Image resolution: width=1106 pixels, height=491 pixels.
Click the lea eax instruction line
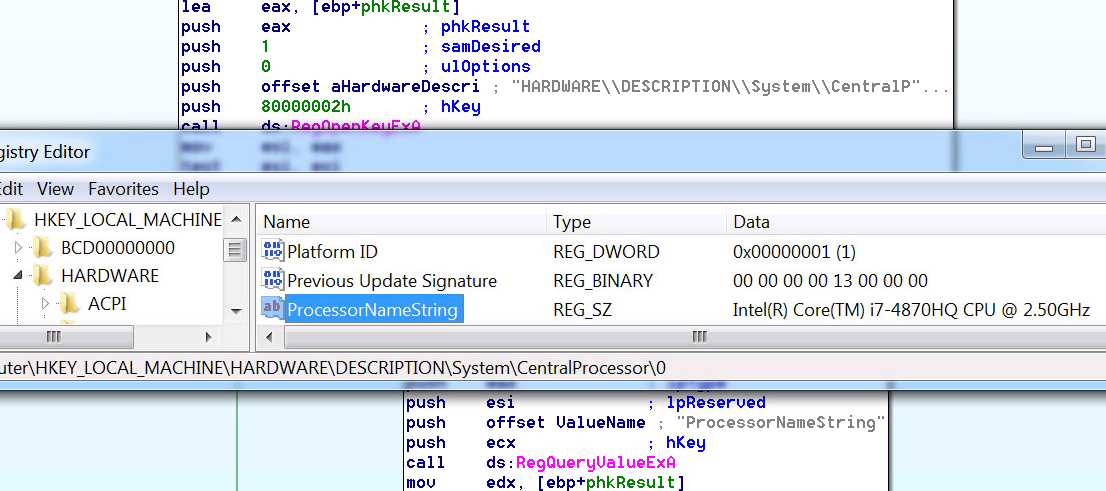[x=320, y=7]
